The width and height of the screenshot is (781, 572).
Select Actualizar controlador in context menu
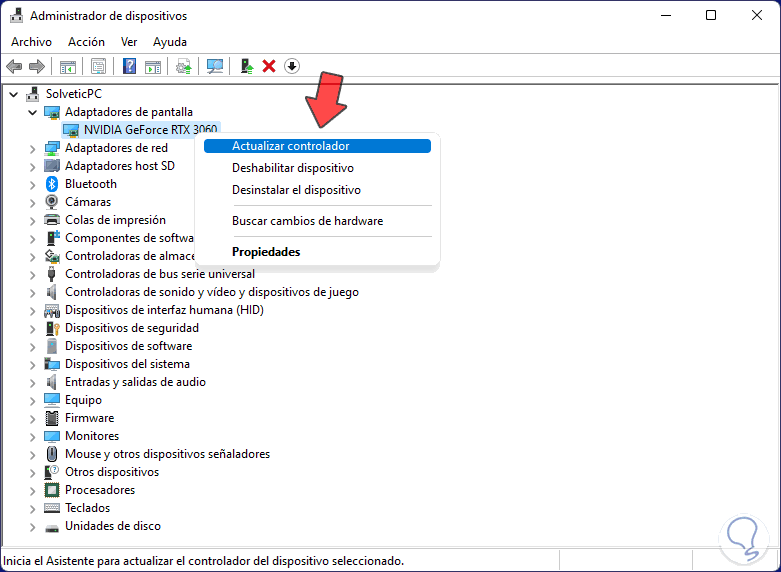[317, 146]
